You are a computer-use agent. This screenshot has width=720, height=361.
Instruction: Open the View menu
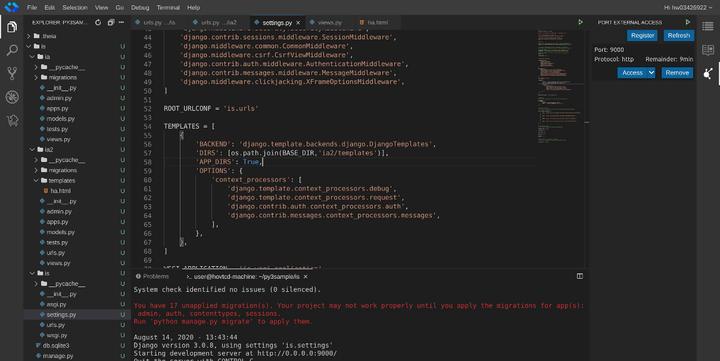pyautogui.click(x=101, y=7)
